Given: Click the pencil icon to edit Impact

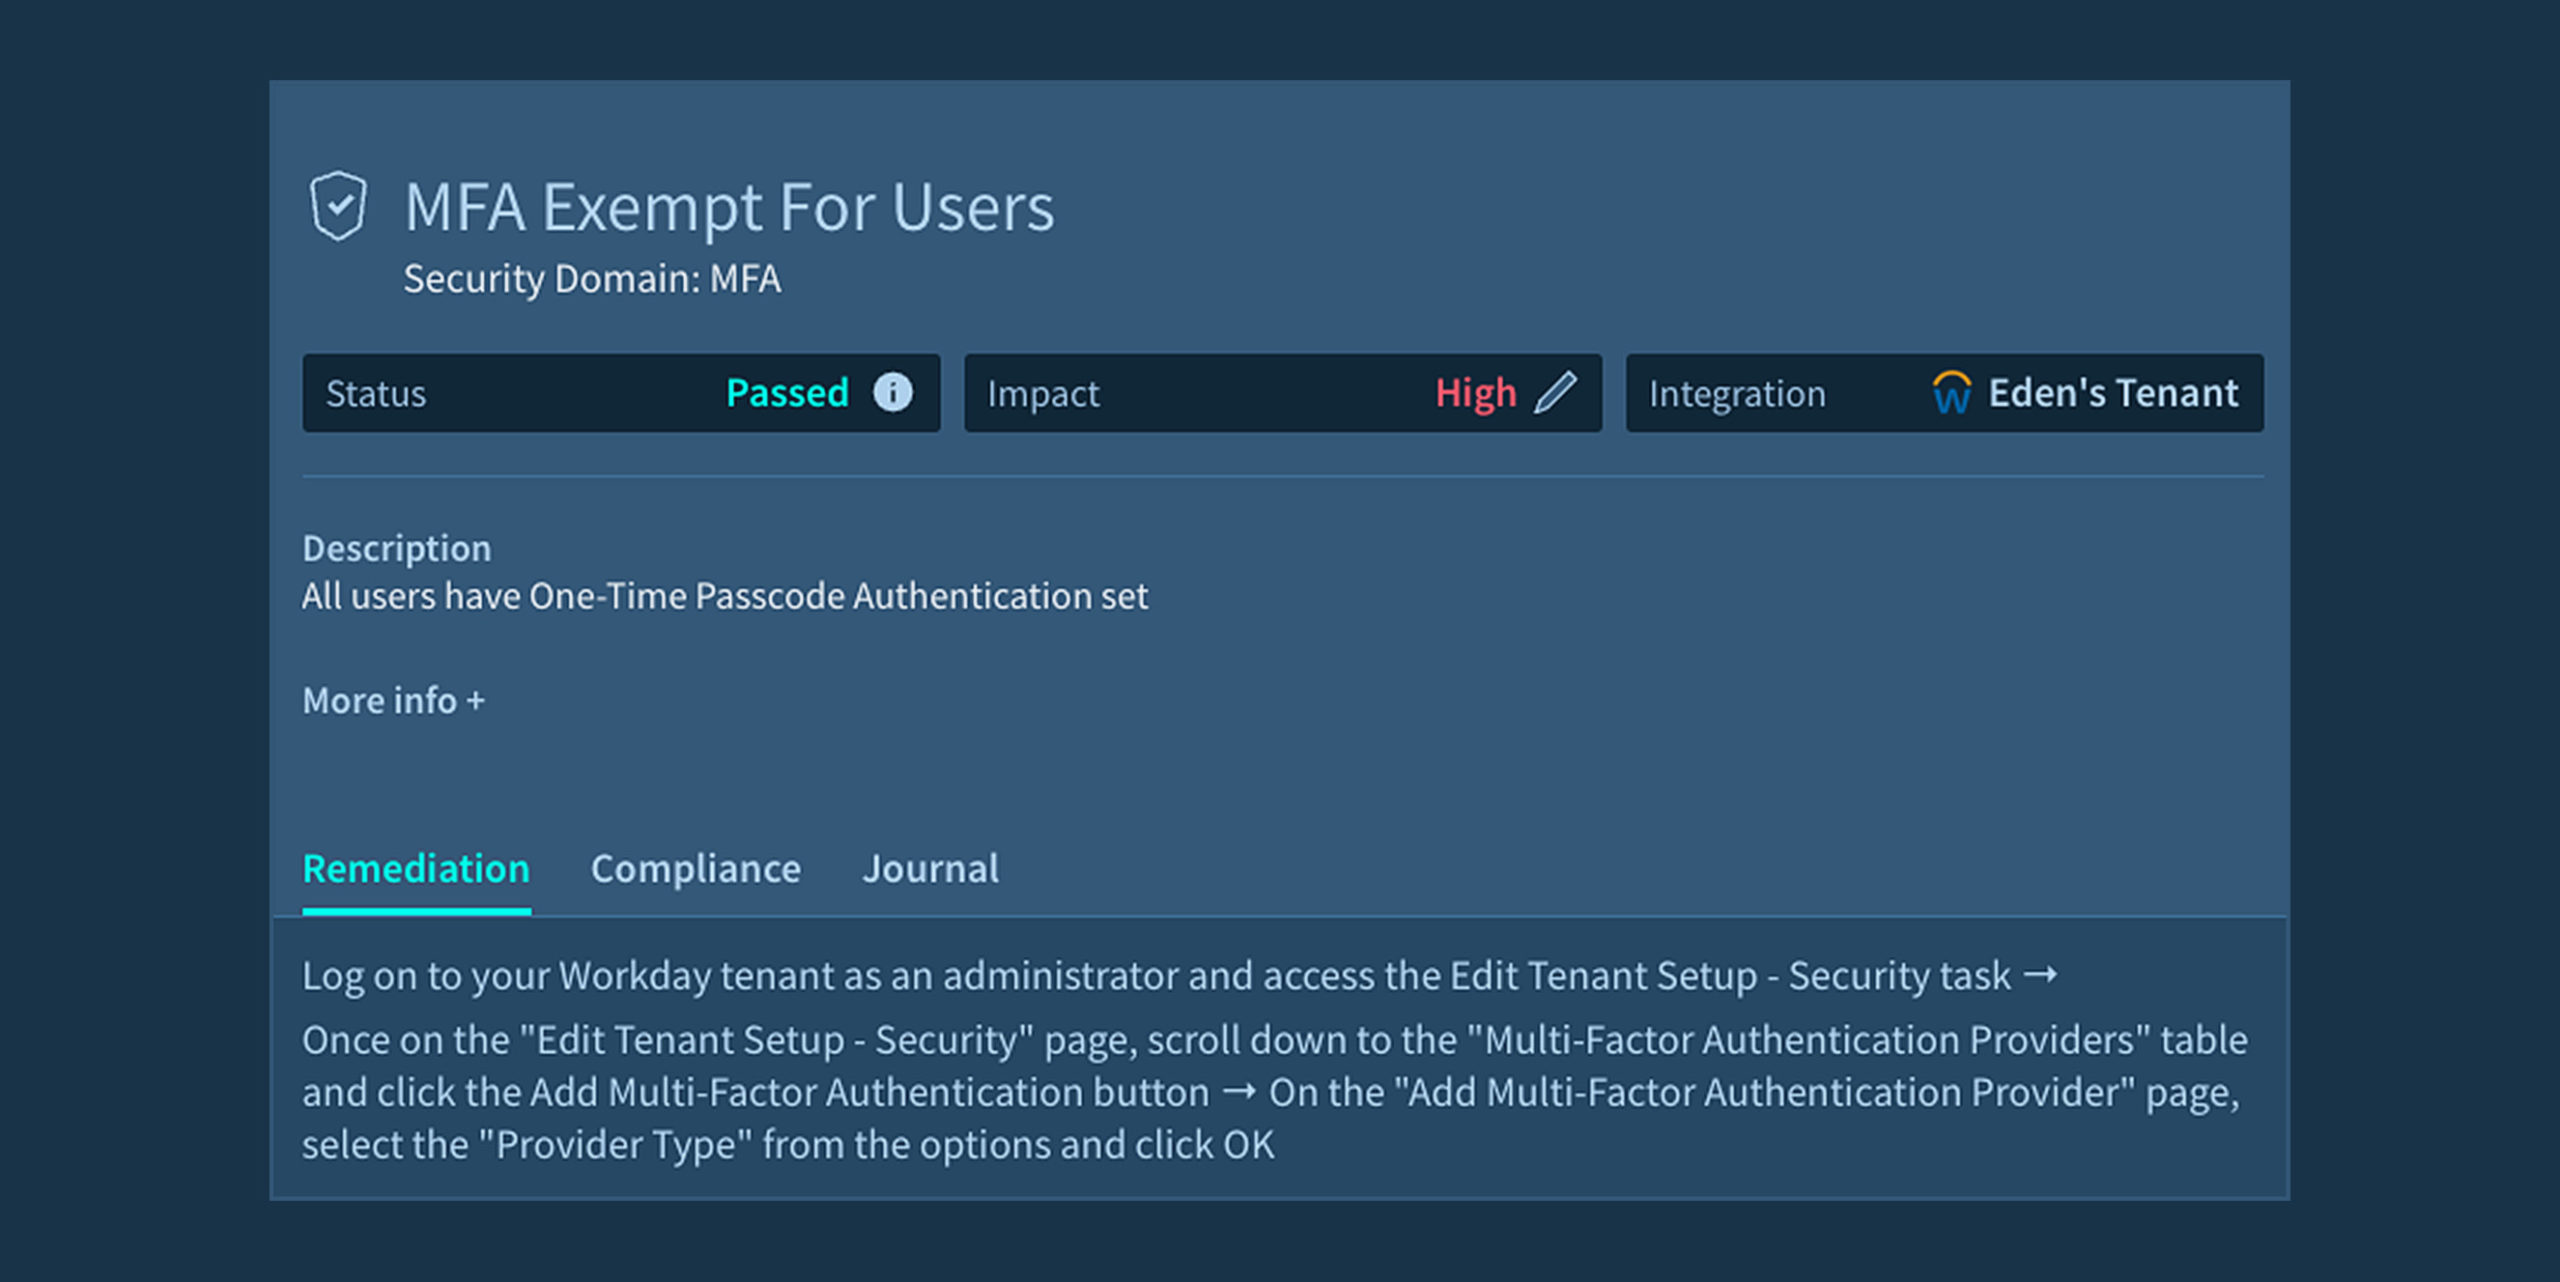Looking at the screenshot, I should click(1556, 393).
